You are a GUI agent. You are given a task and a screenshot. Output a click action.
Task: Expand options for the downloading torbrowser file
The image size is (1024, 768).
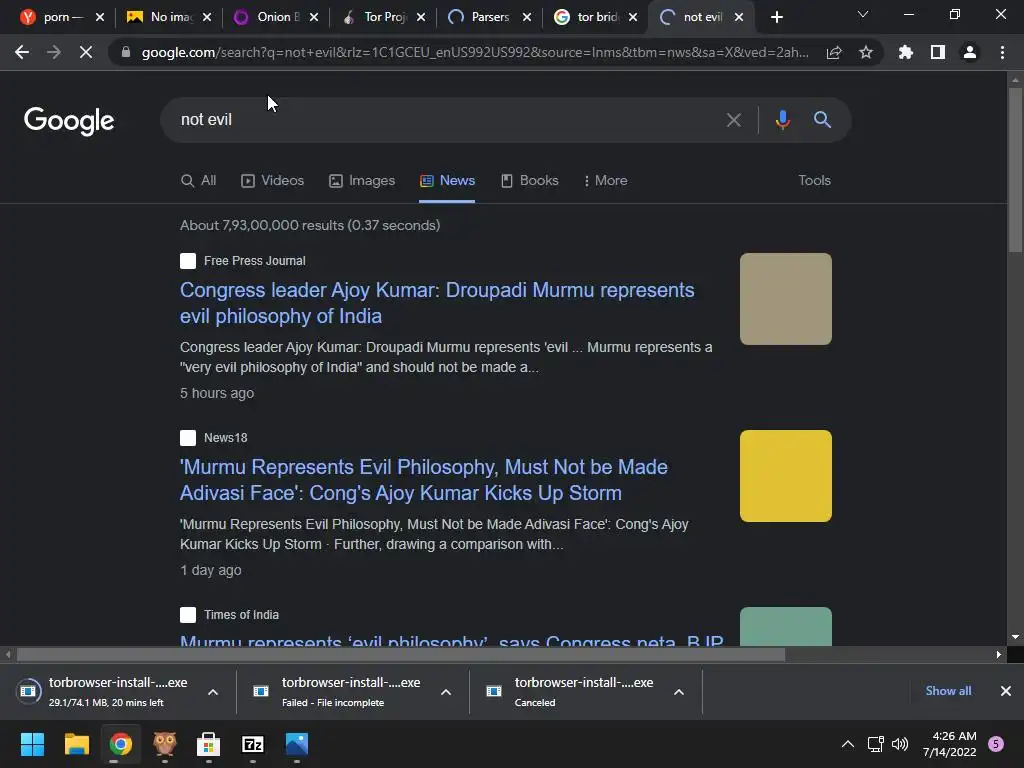(x=213, y=692)
